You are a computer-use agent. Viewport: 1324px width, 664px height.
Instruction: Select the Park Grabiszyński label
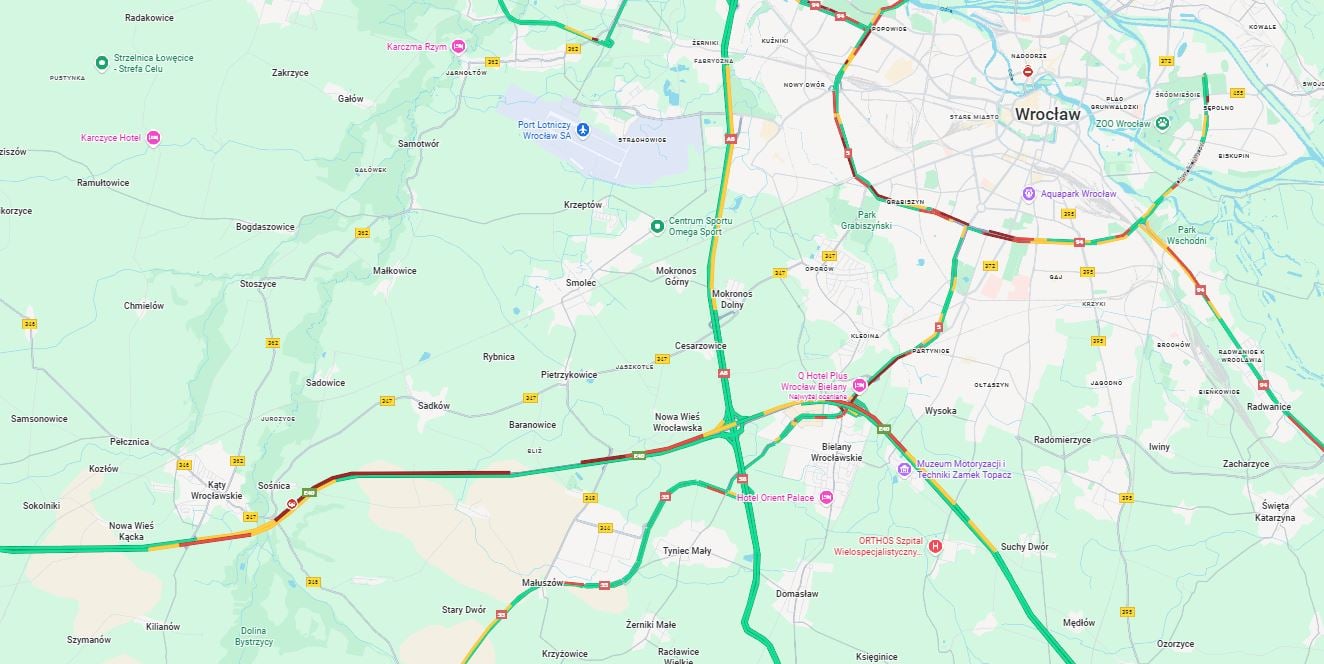(866, 220)
